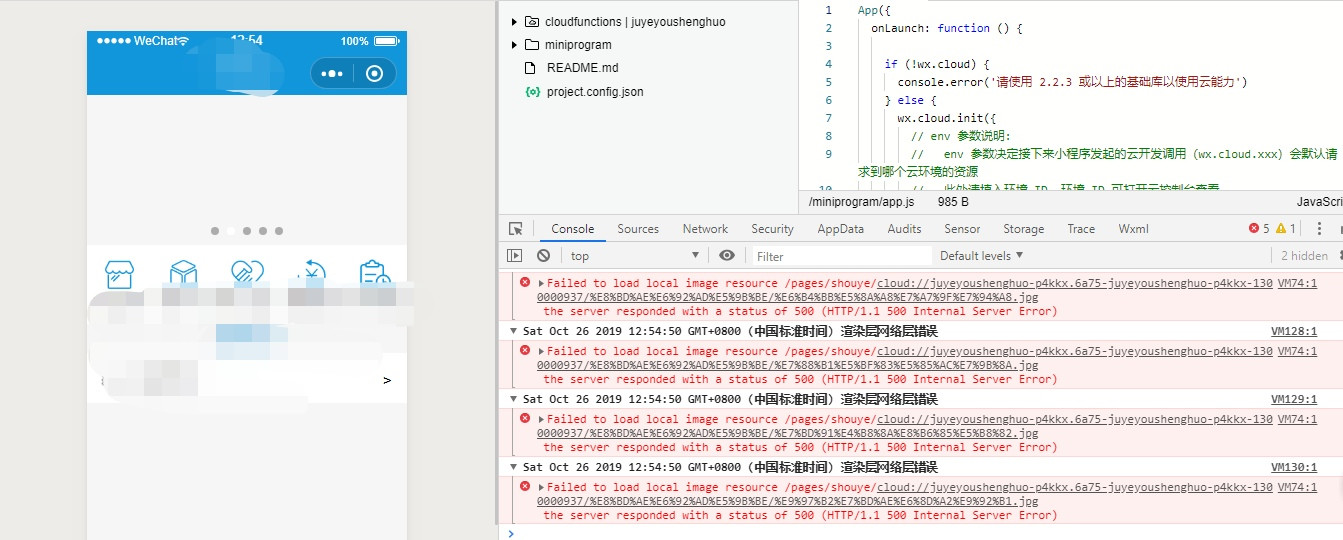
Task: Click the wx.cloud.init({ code line
Action: pos(947,118)
